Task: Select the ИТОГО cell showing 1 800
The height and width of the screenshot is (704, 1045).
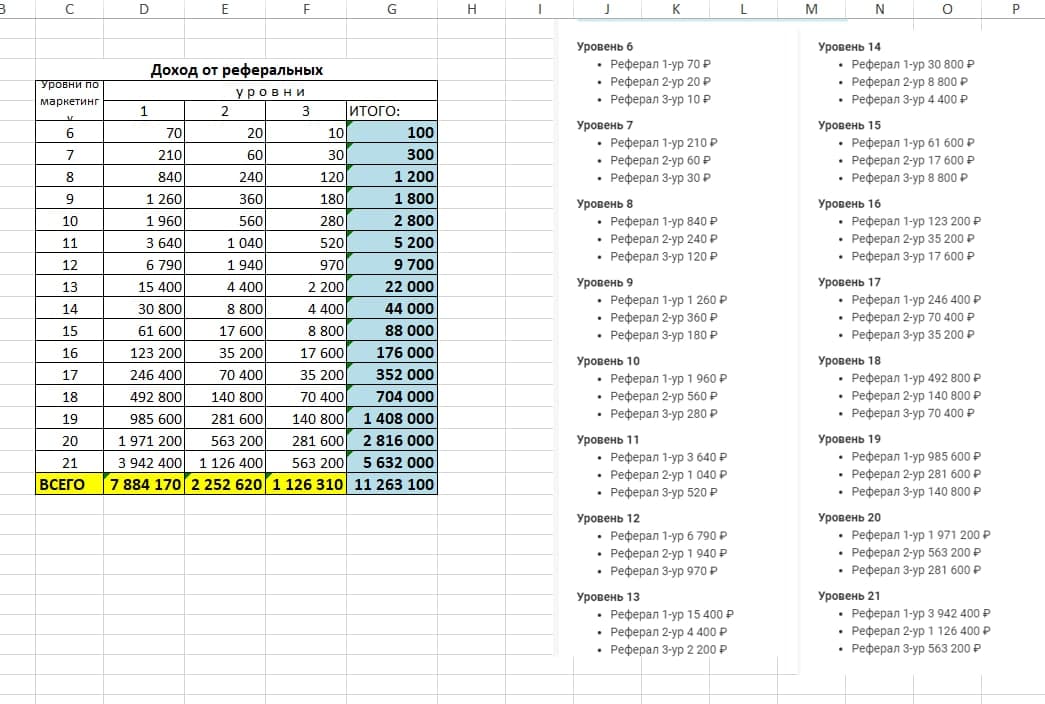Action: click(392, 199)
